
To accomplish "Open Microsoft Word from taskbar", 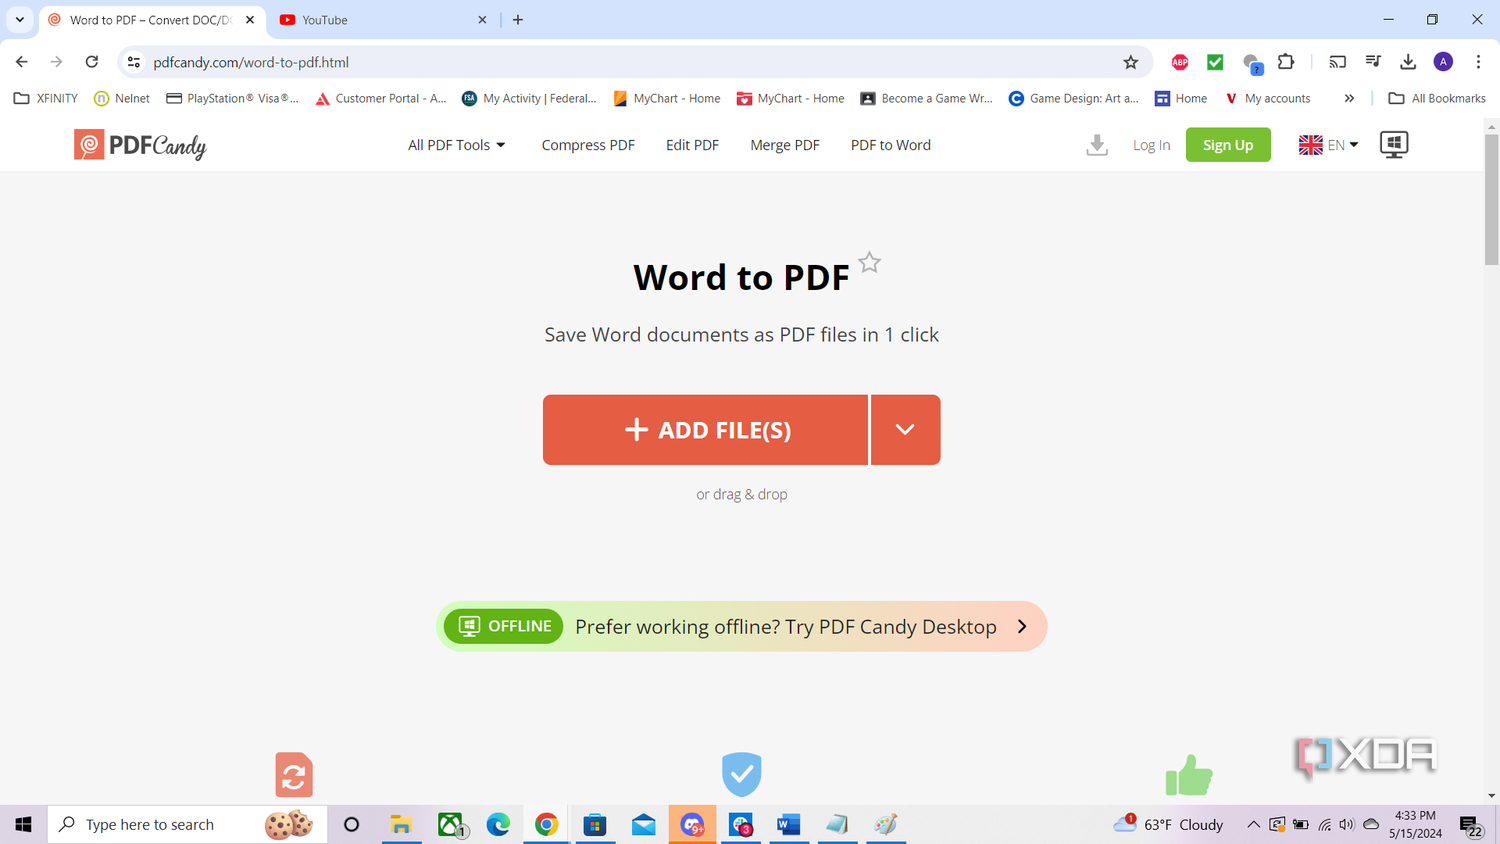I will pyautogui.click(x=788, y=824).
